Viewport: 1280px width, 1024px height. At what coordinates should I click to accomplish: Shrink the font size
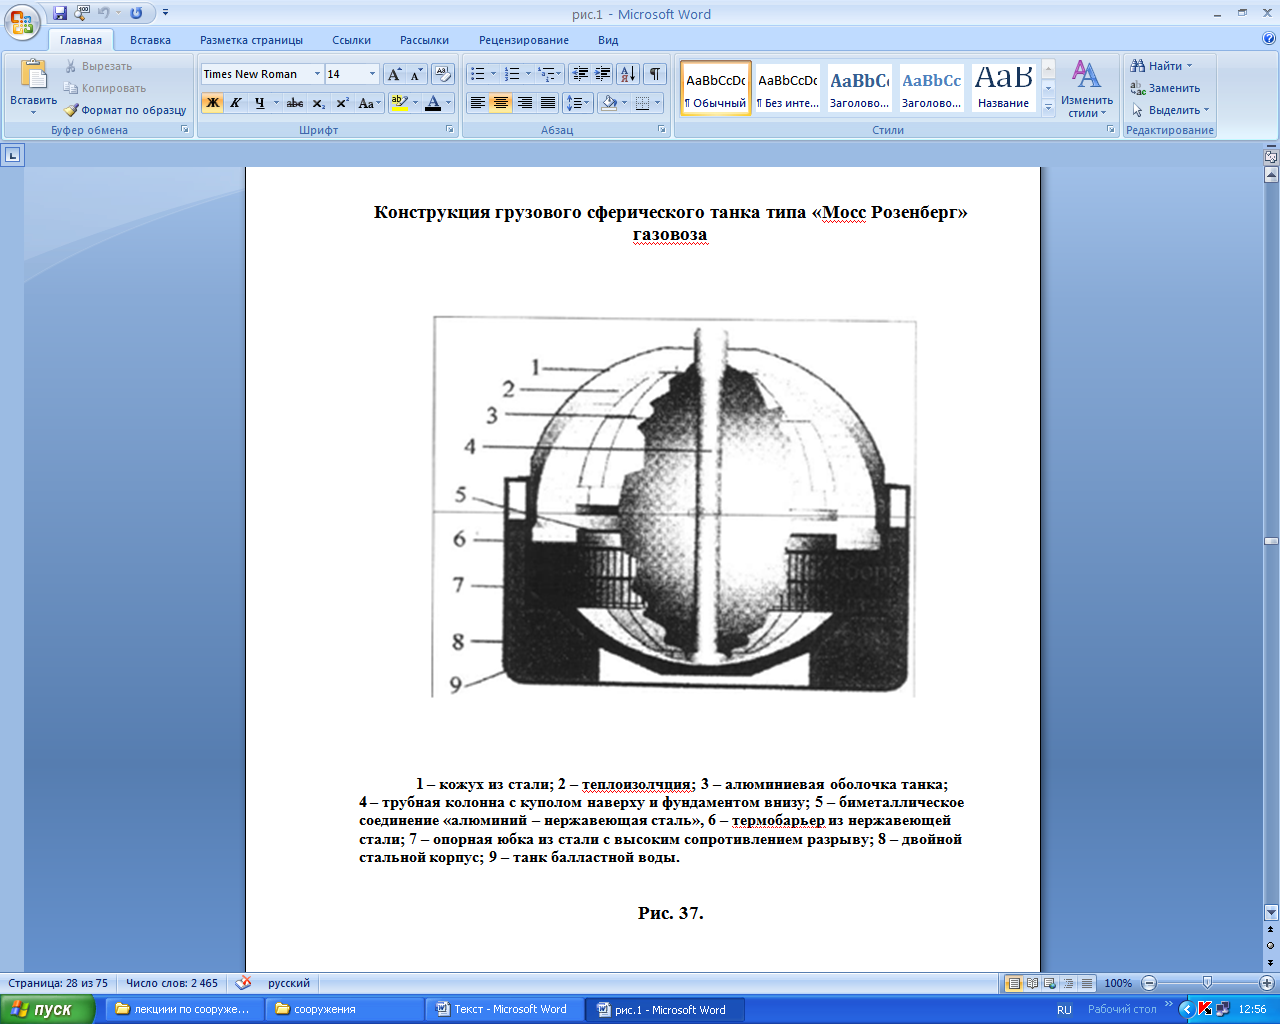pyautogui.click(x=417, y=74)
